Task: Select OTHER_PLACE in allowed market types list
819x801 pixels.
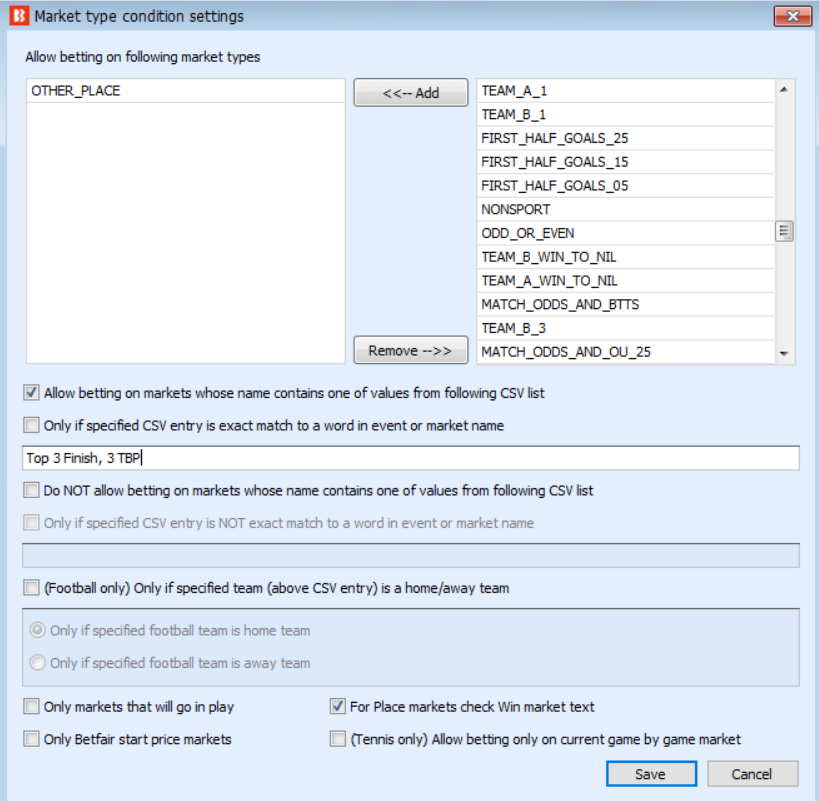Action: (x=185, y=91)
